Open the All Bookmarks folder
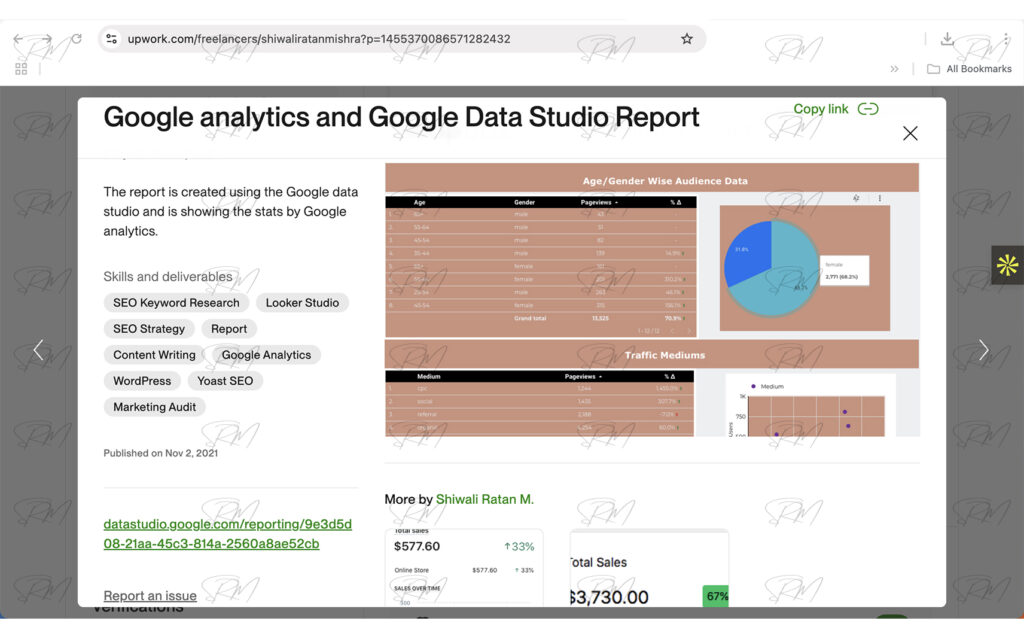This screenshot has height=639, width=1024. click(970, 69)
